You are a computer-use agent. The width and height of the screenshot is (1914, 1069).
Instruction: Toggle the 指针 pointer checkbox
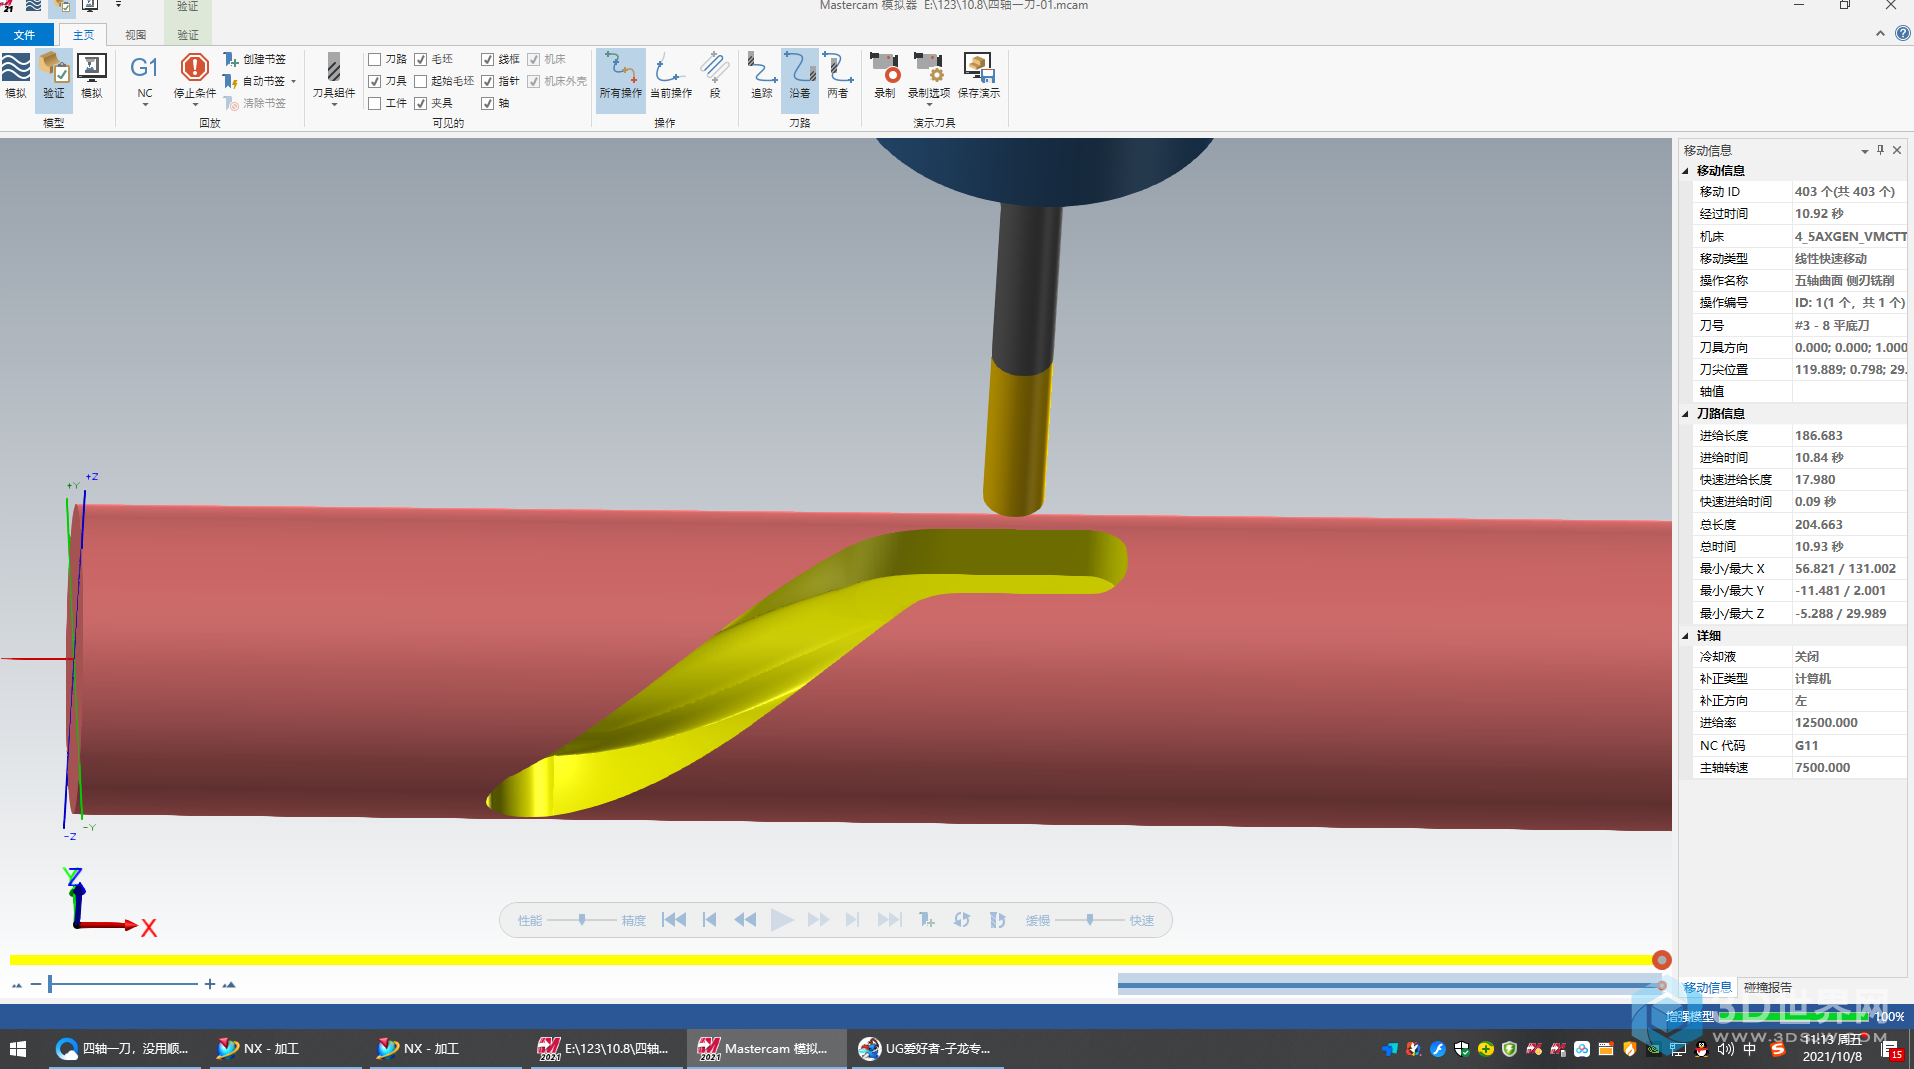click(488, 81)
